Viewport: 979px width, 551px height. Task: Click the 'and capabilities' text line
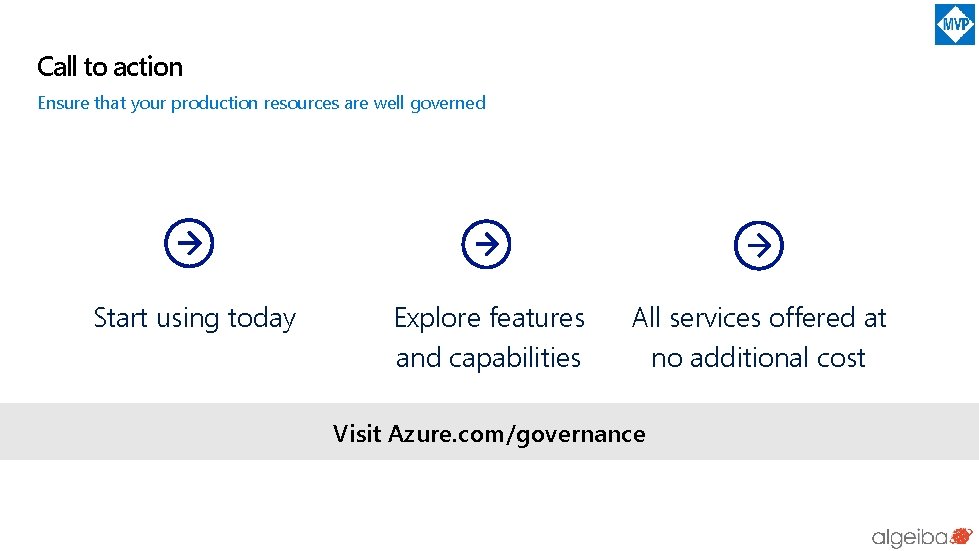pos(488,358)
